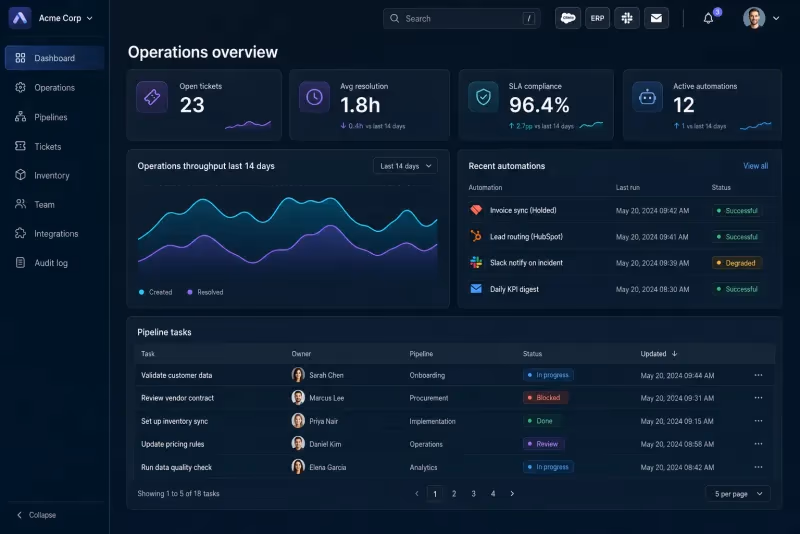Open the mail envelope icon in header
This screenshot has width=800, height=534.
[x=656, y=18]
